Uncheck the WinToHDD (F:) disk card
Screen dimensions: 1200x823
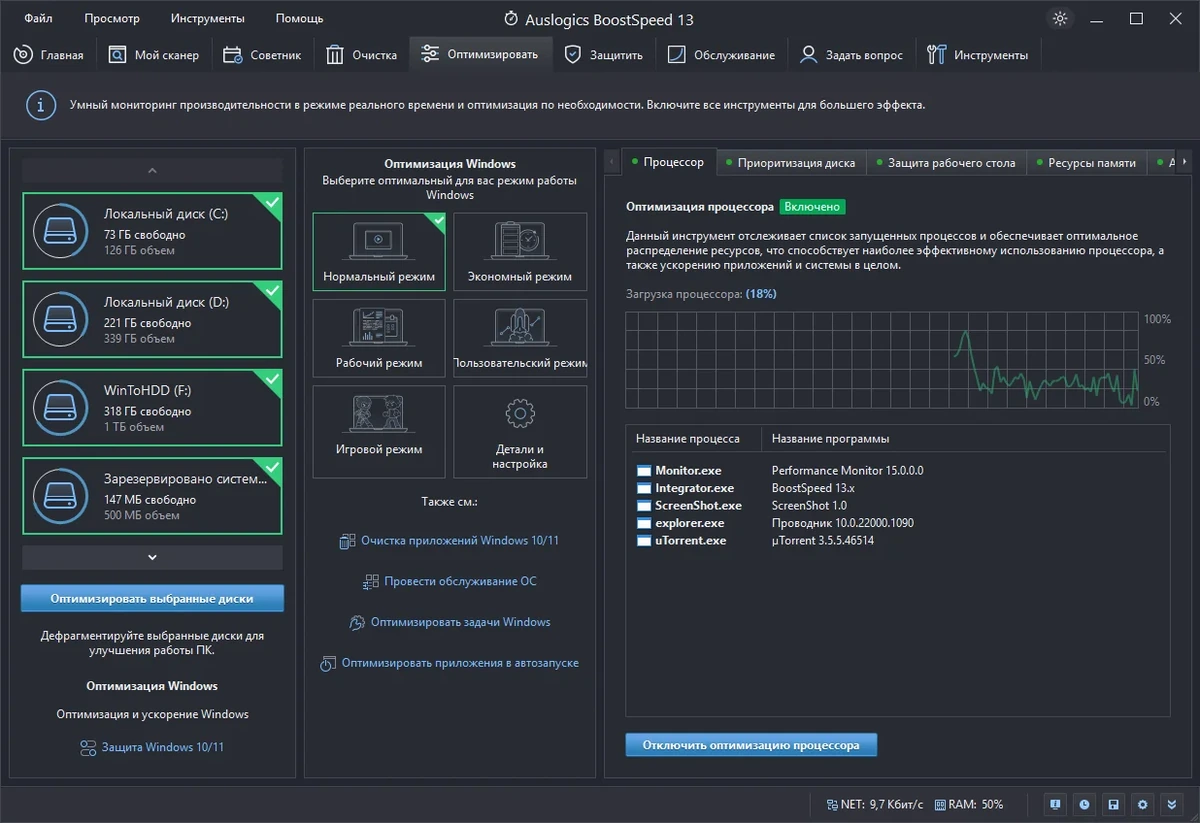tap(152, 407)
